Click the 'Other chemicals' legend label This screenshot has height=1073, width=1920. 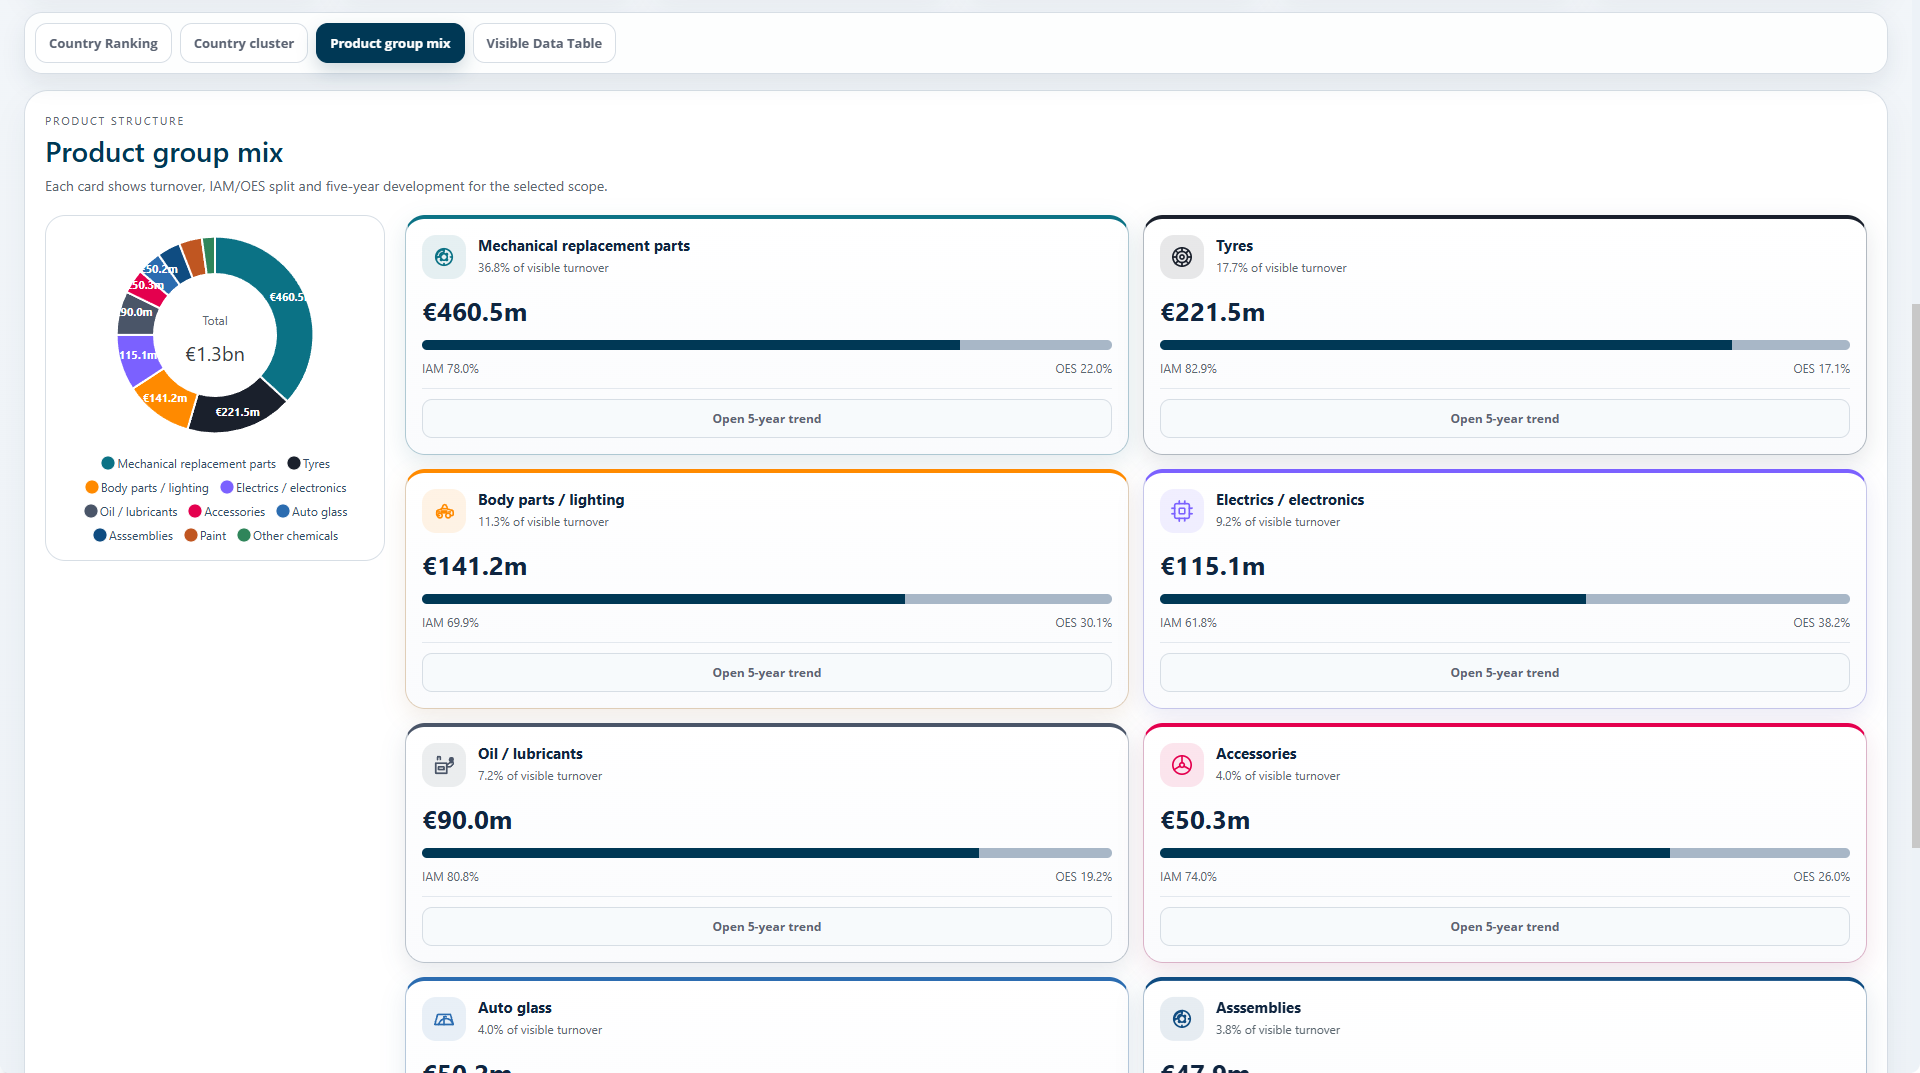(x=295, y=536)
